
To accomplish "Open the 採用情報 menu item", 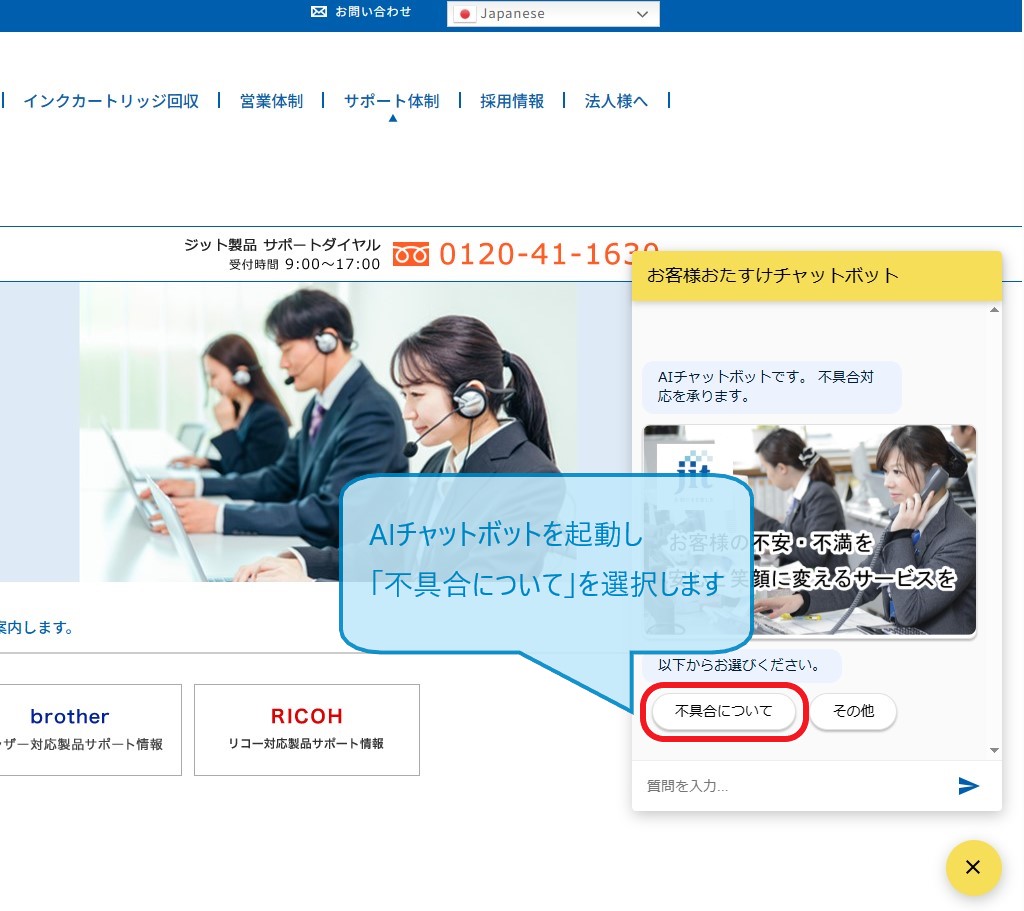I will [512, 101].
